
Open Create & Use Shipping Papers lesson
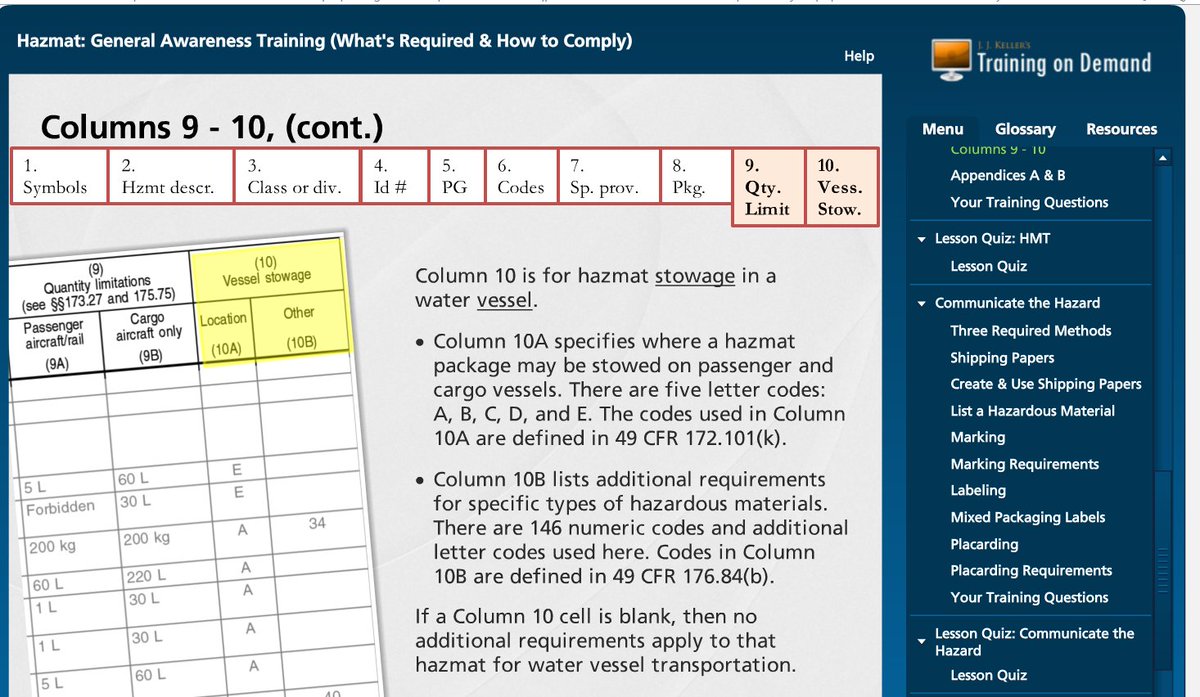click(x=1045, y=384)
